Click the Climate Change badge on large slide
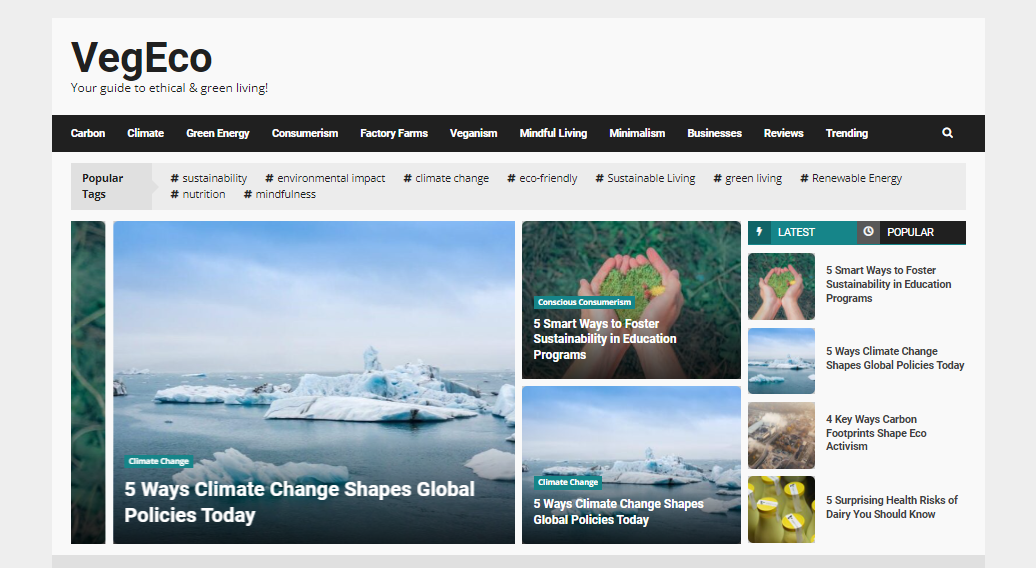The image size is (1036, 568). (x=159, y=461)
